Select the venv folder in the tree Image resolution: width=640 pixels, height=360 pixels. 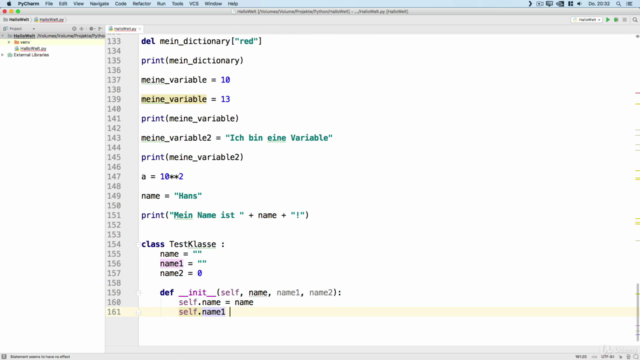25,42
